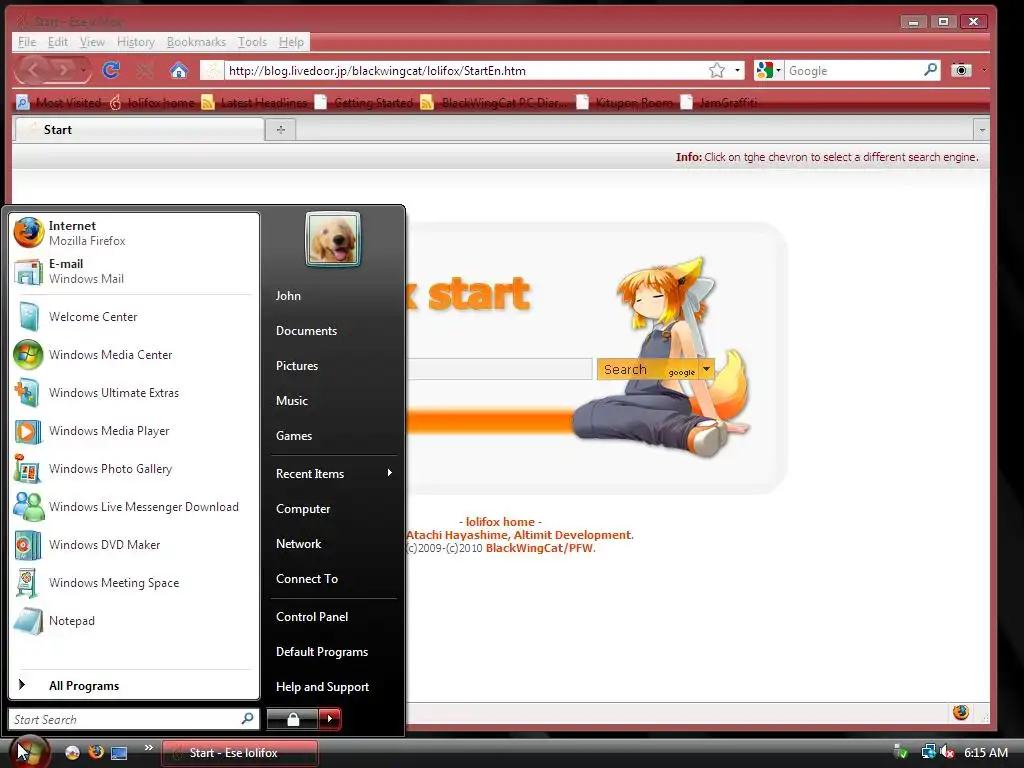Open Control Panel from Start menu
The height and width of the screenshot is (768, 1024).
pos(333,616)
